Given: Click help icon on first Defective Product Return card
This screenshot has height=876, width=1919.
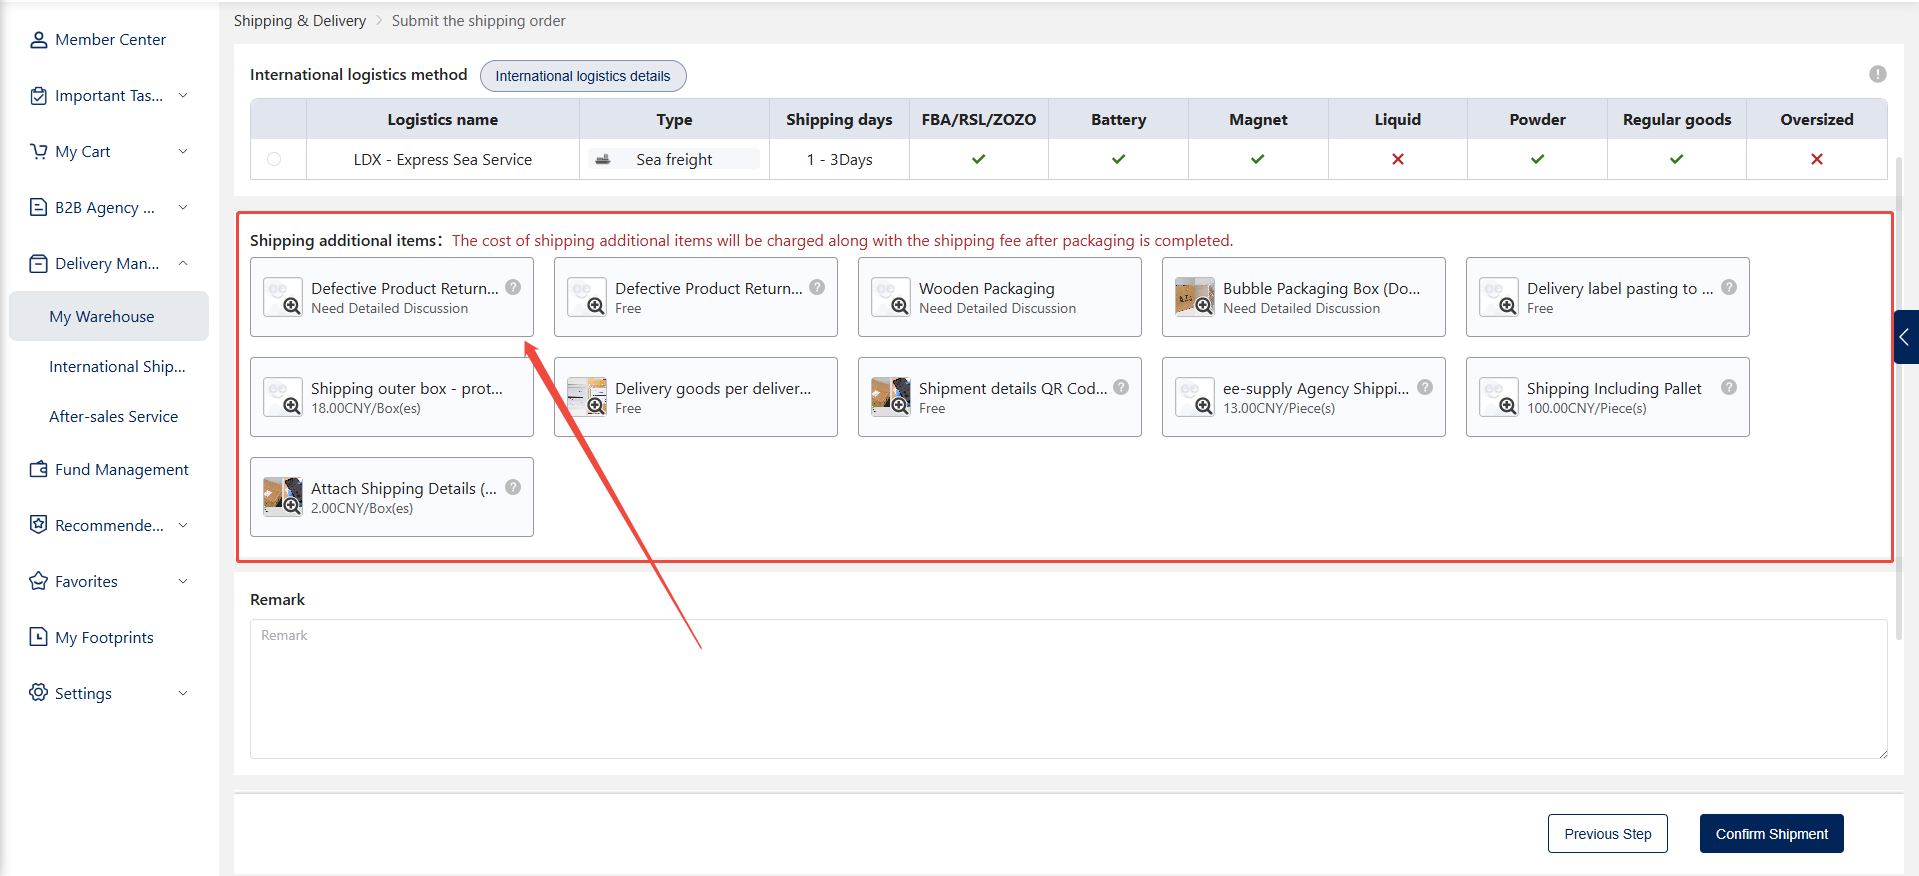Looking at the screenshot, I should click(513, 287).
